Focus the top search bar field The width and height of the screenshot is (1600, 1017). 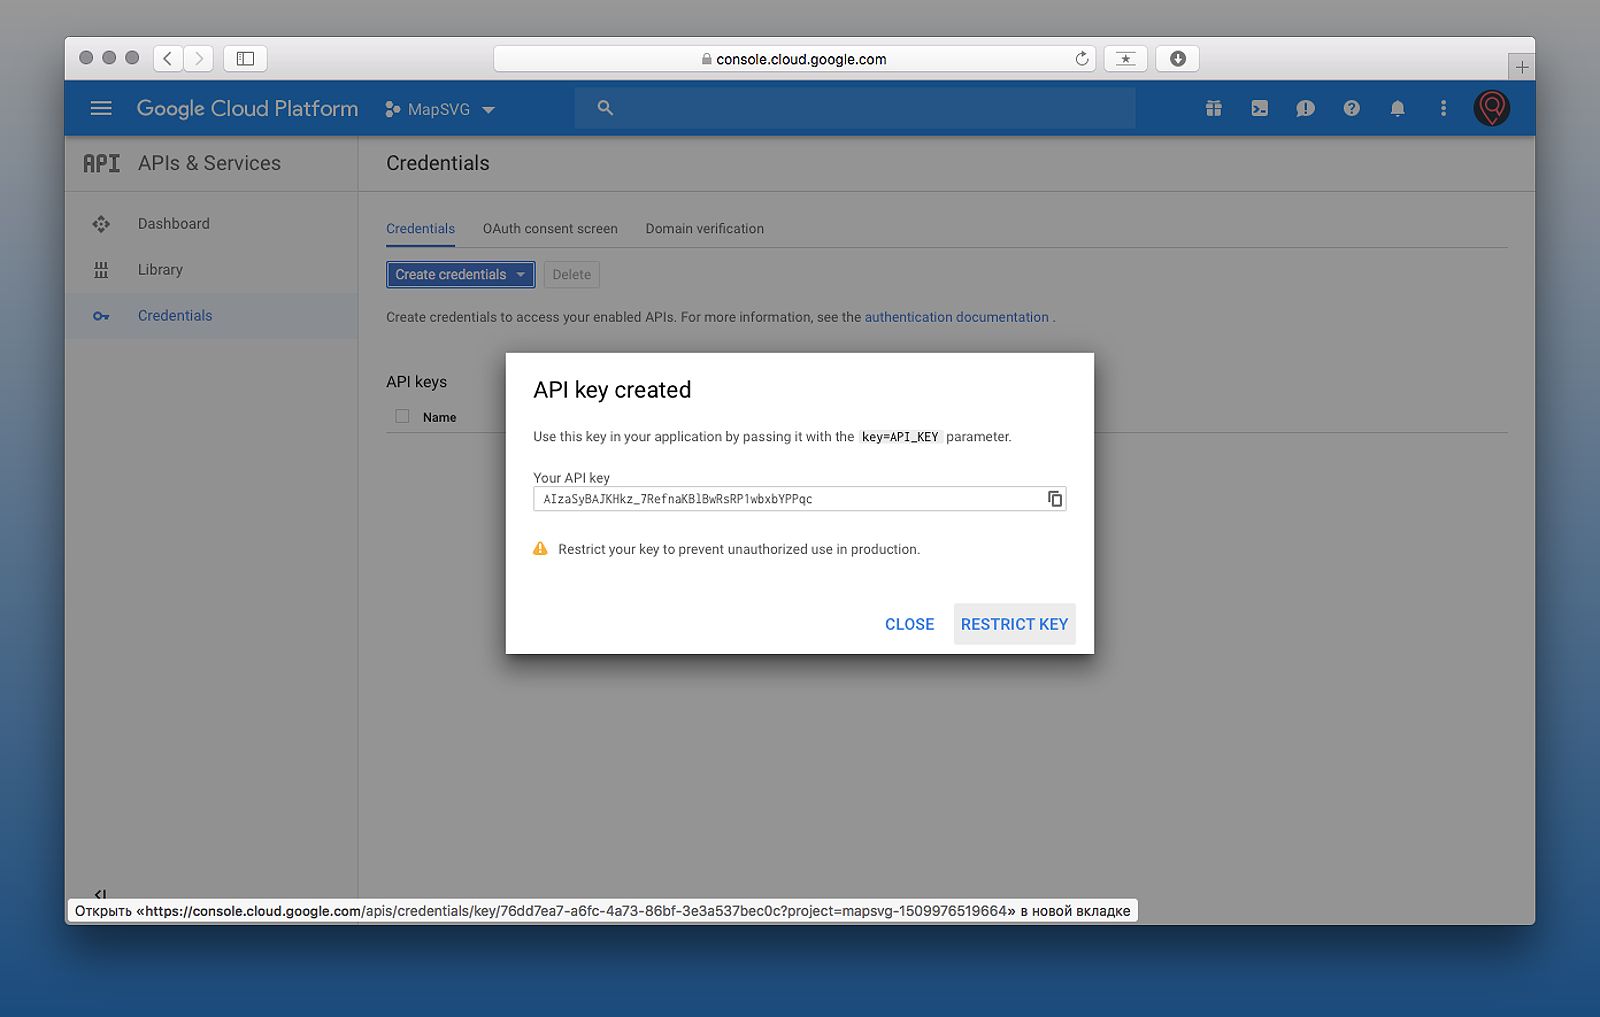pos(855,108)
